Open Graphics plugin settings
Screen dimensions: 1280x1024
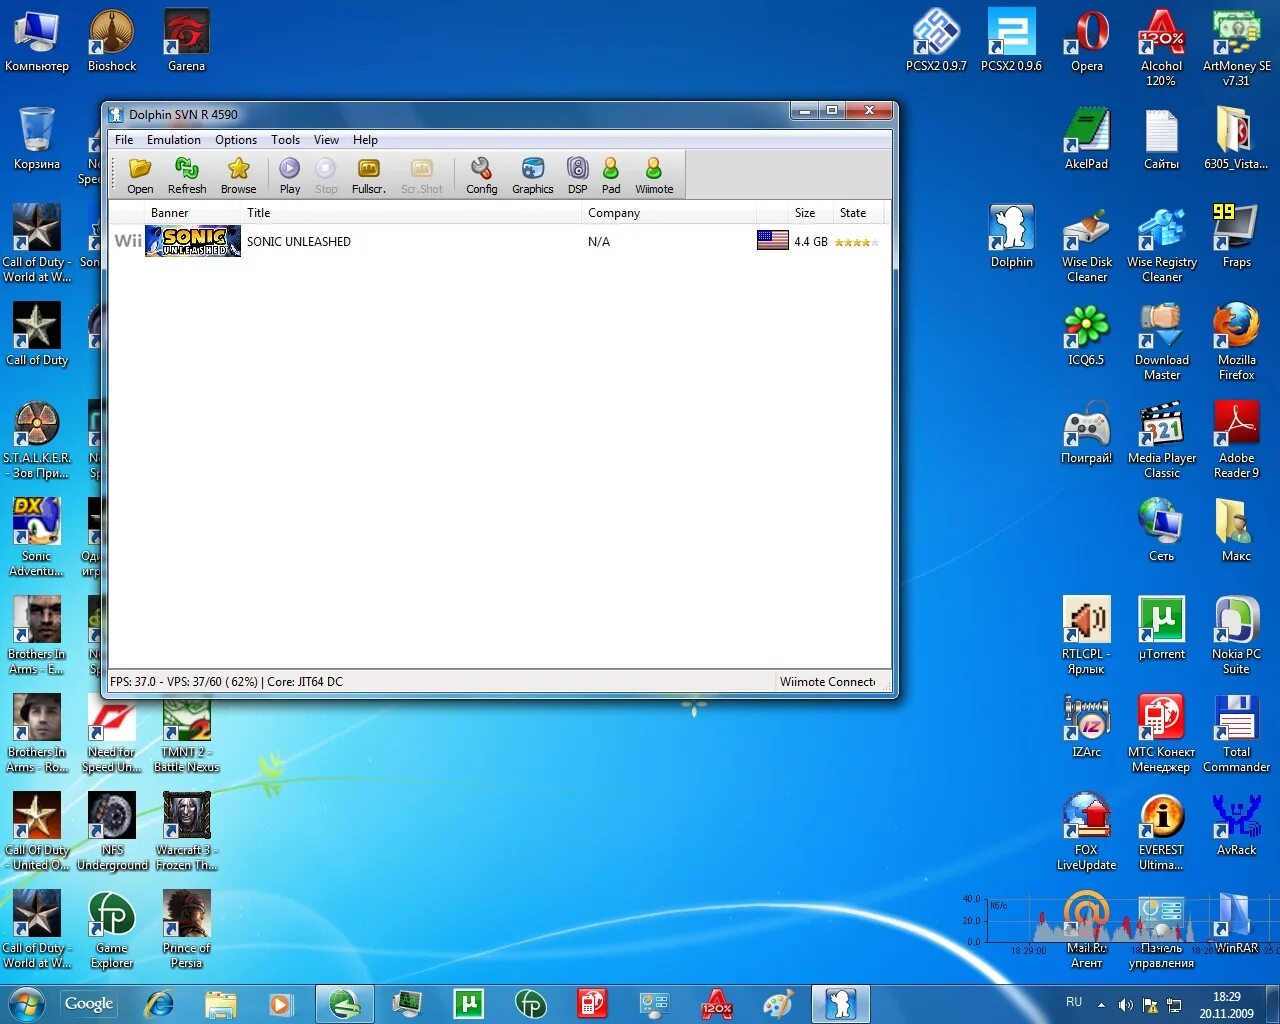[x=532, y=175]
